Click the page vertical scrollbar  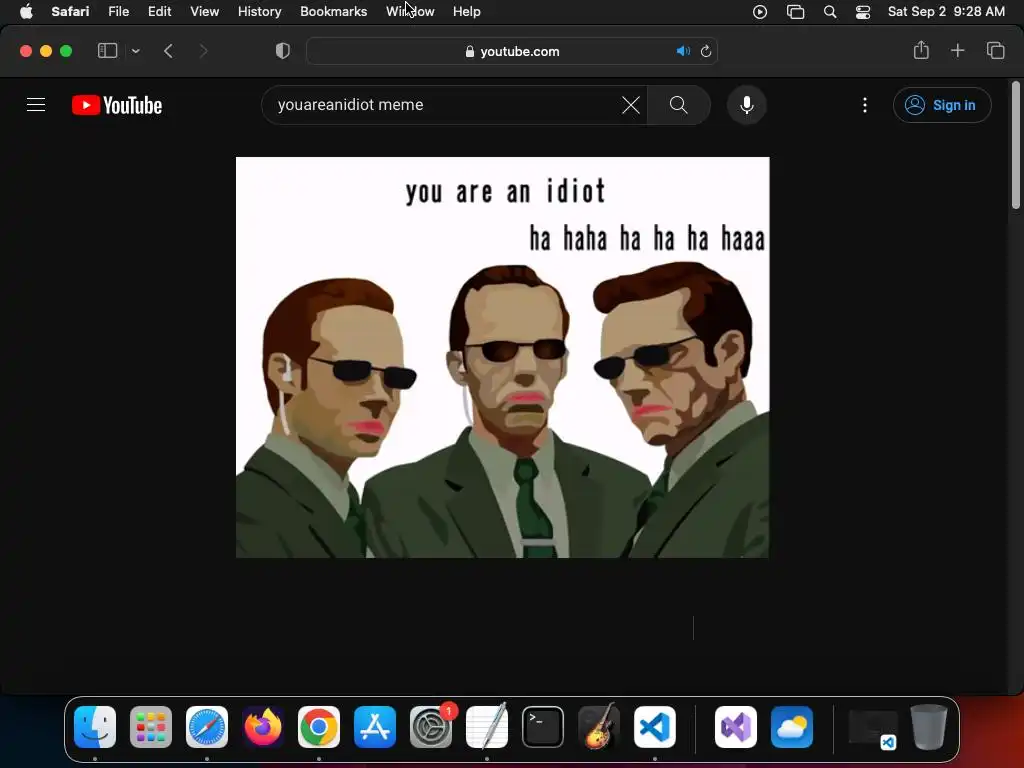[x=1016, y=146]
